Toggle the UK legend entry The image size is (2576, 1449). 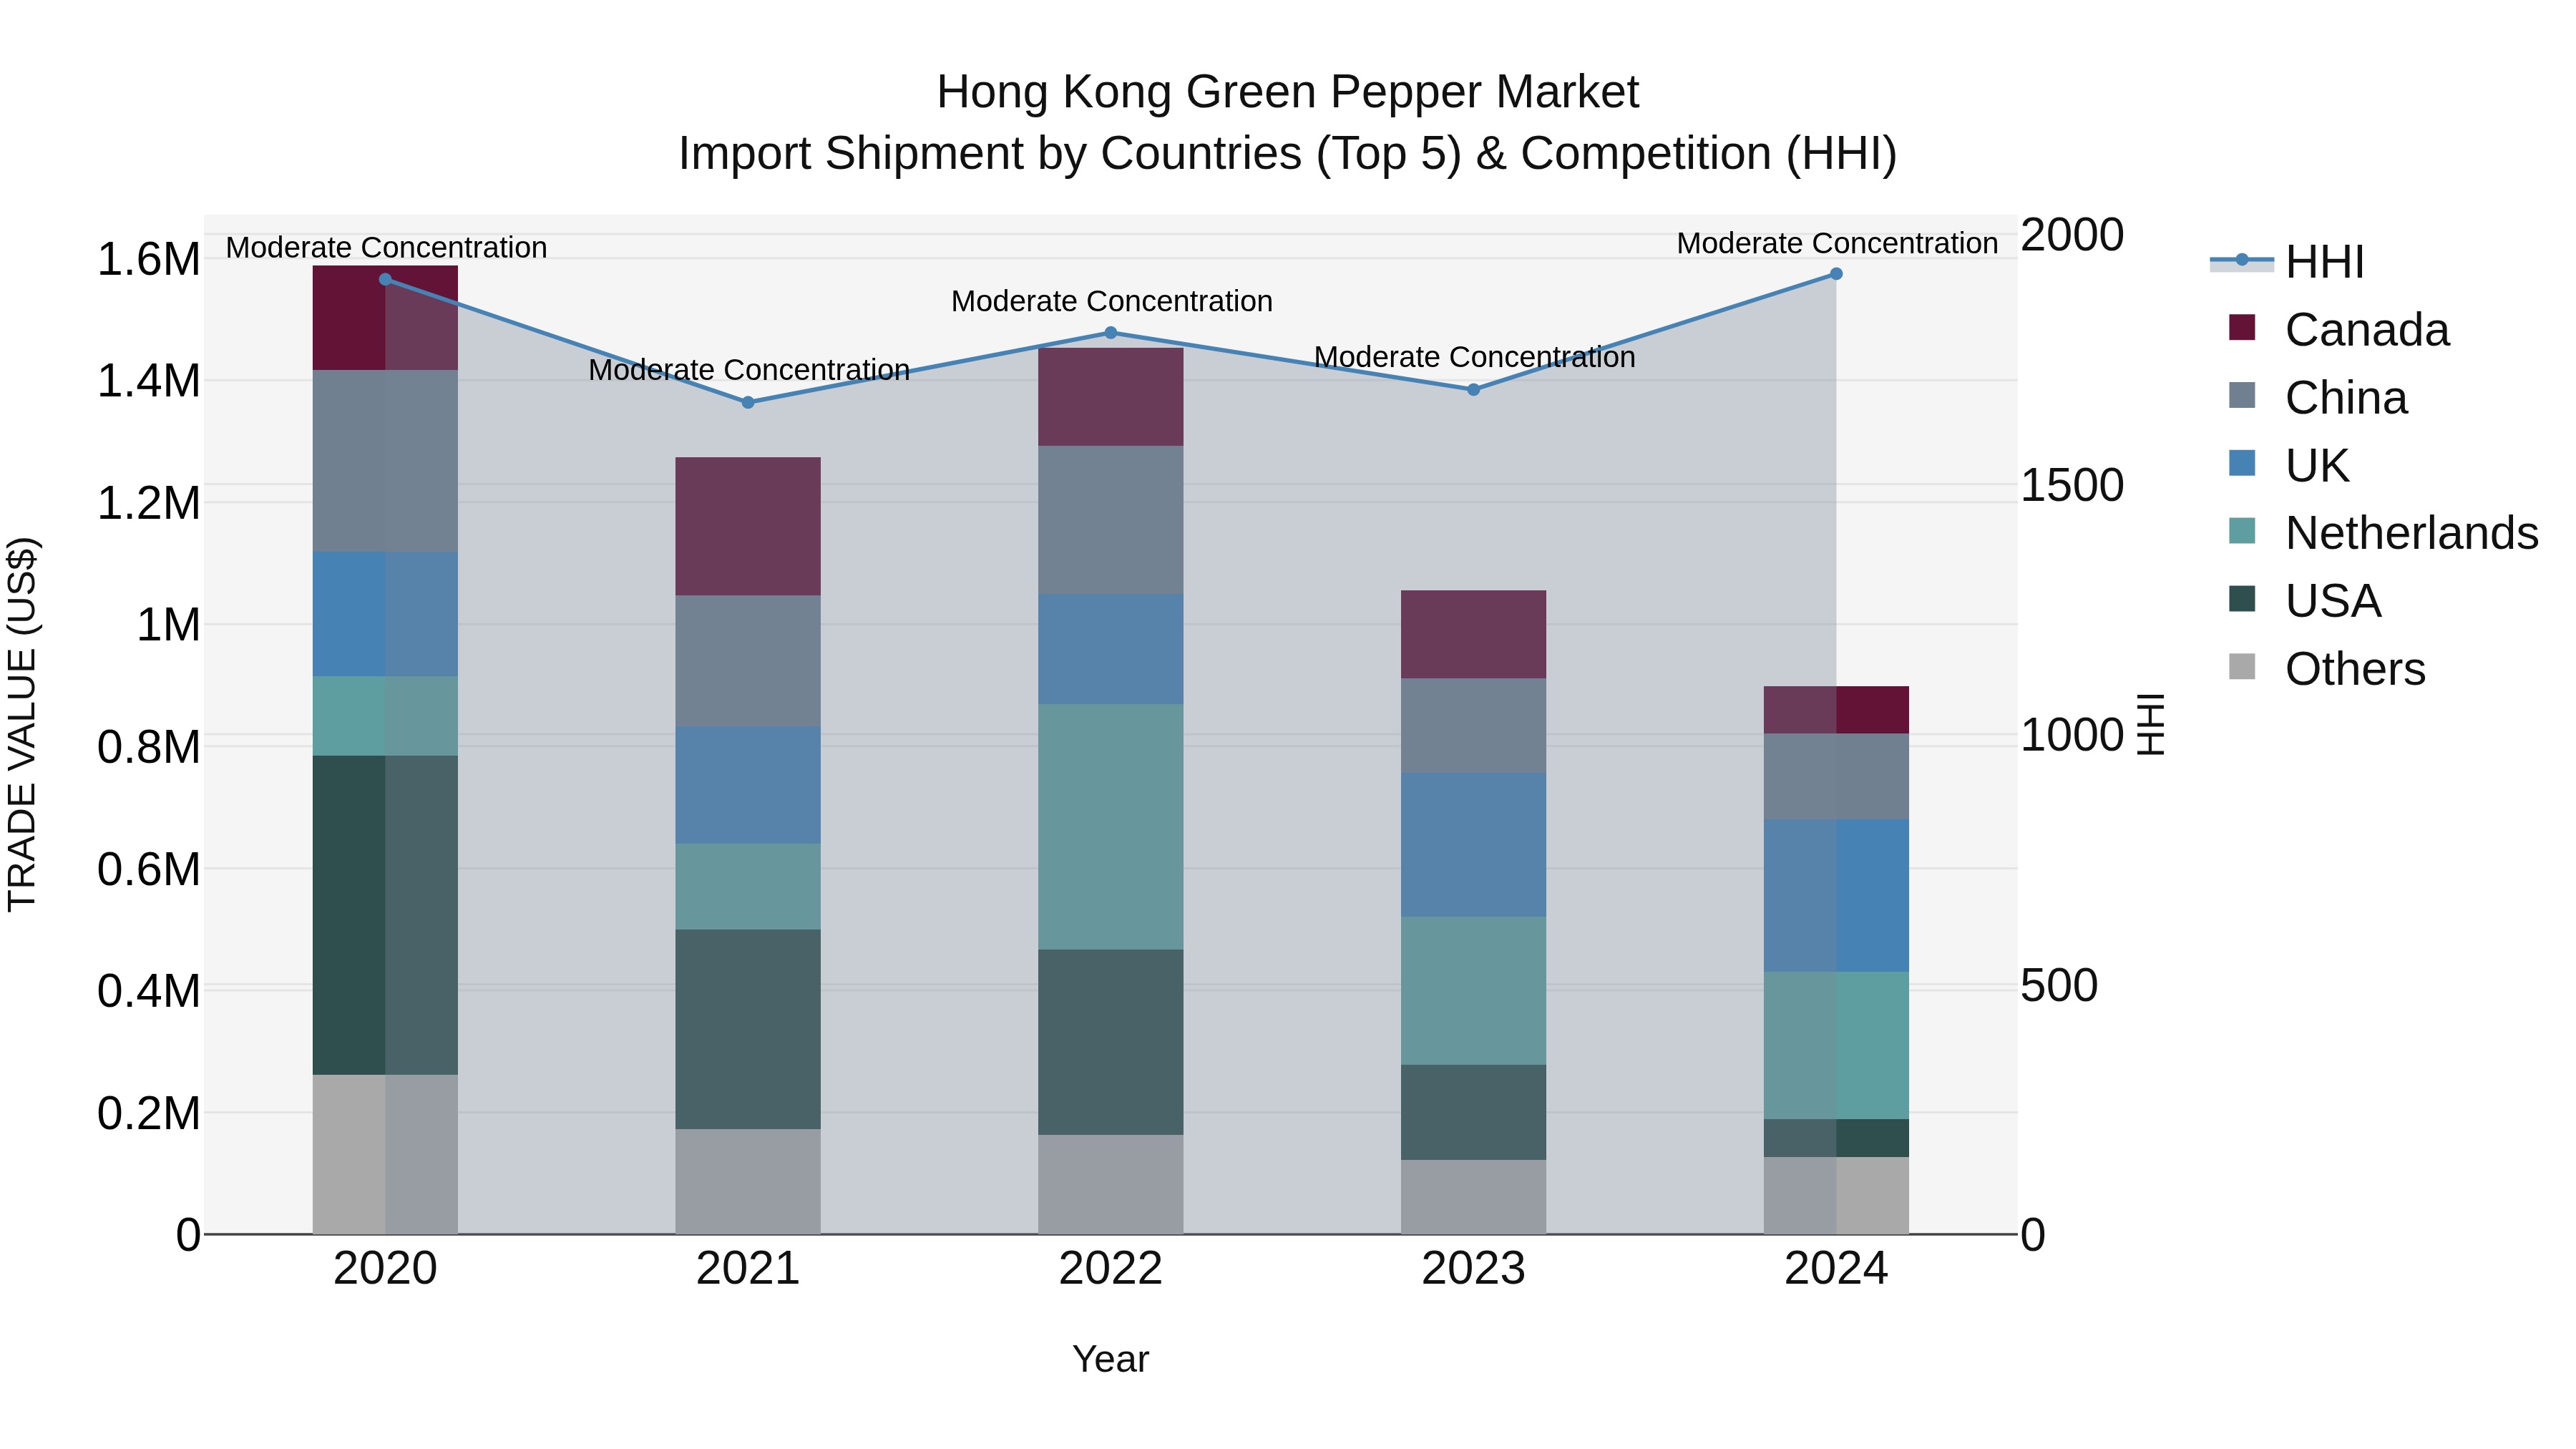pos(2288,466)
